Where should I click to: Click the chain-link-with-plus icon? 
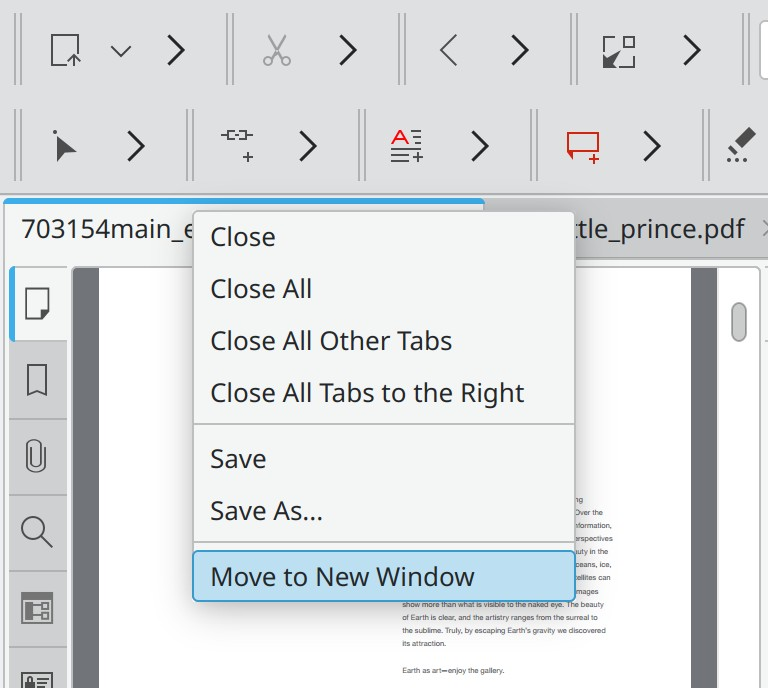click(237, 145)
